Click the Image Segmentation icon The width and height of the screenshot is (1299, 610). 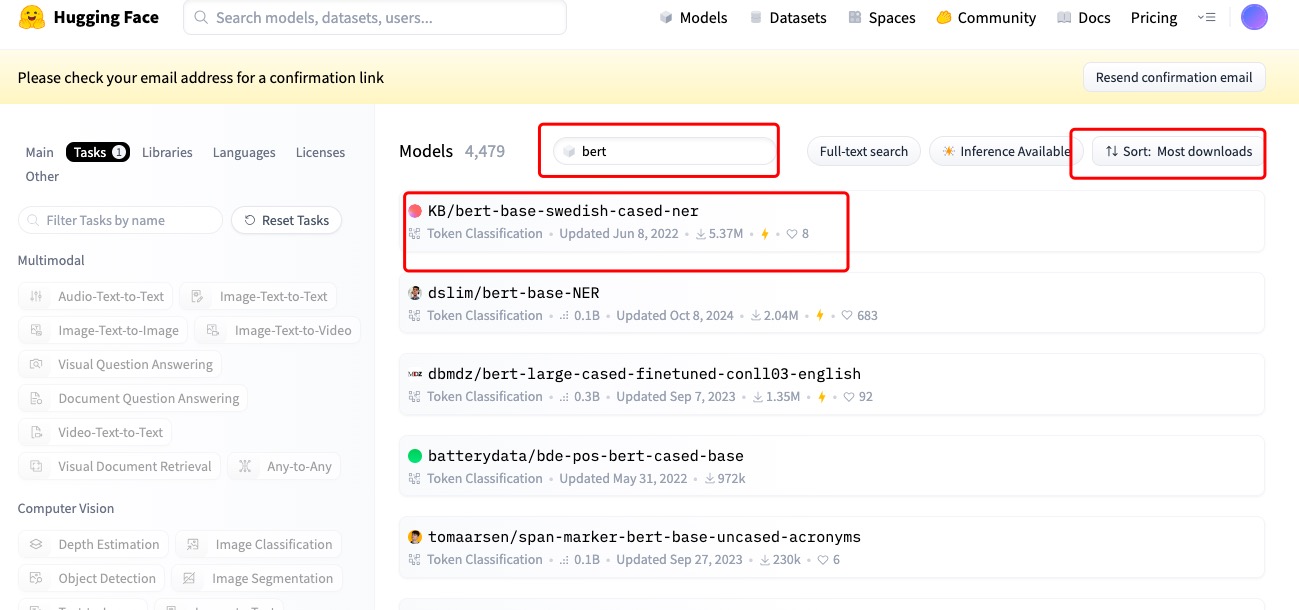[190, 579]
